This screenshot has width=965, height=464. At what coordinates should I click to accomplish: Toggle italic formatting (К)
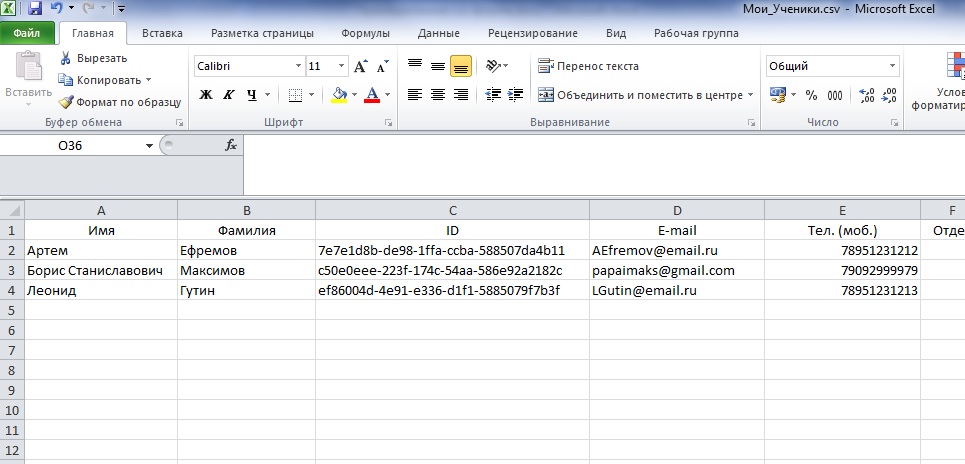(x=228, y=95)
